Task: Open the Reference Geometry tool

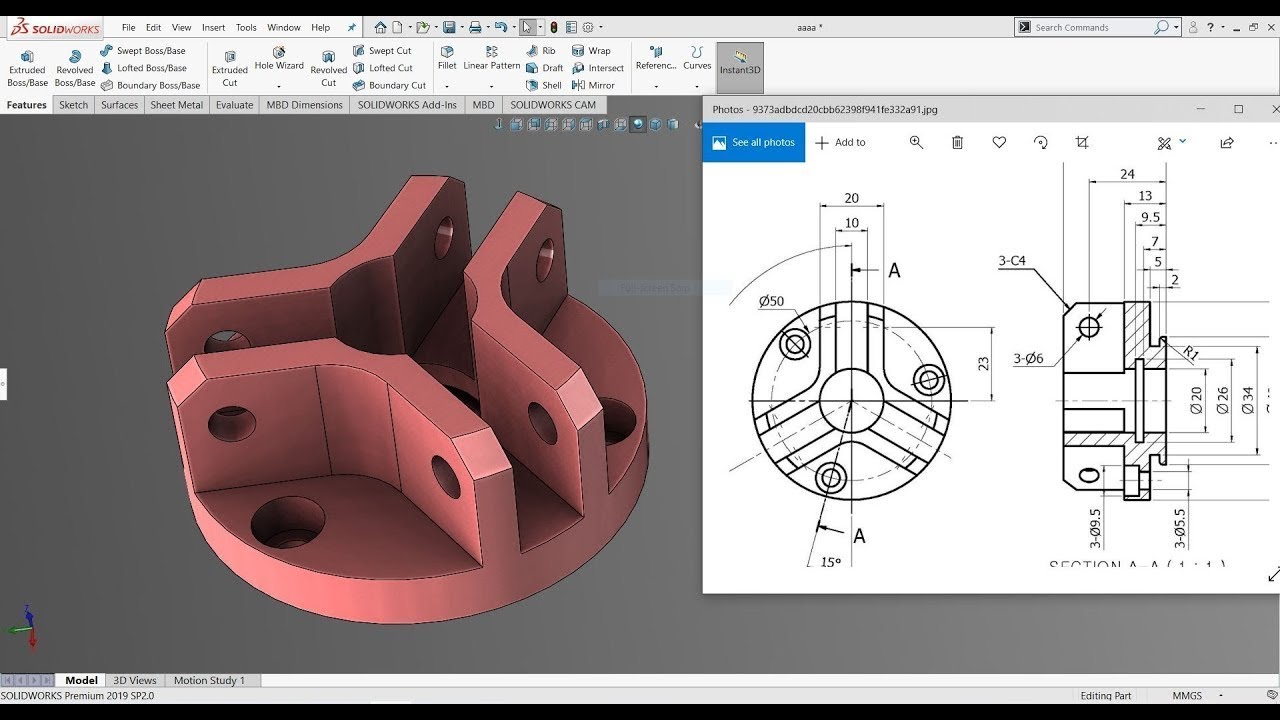Action: click(x=656, y=59)
